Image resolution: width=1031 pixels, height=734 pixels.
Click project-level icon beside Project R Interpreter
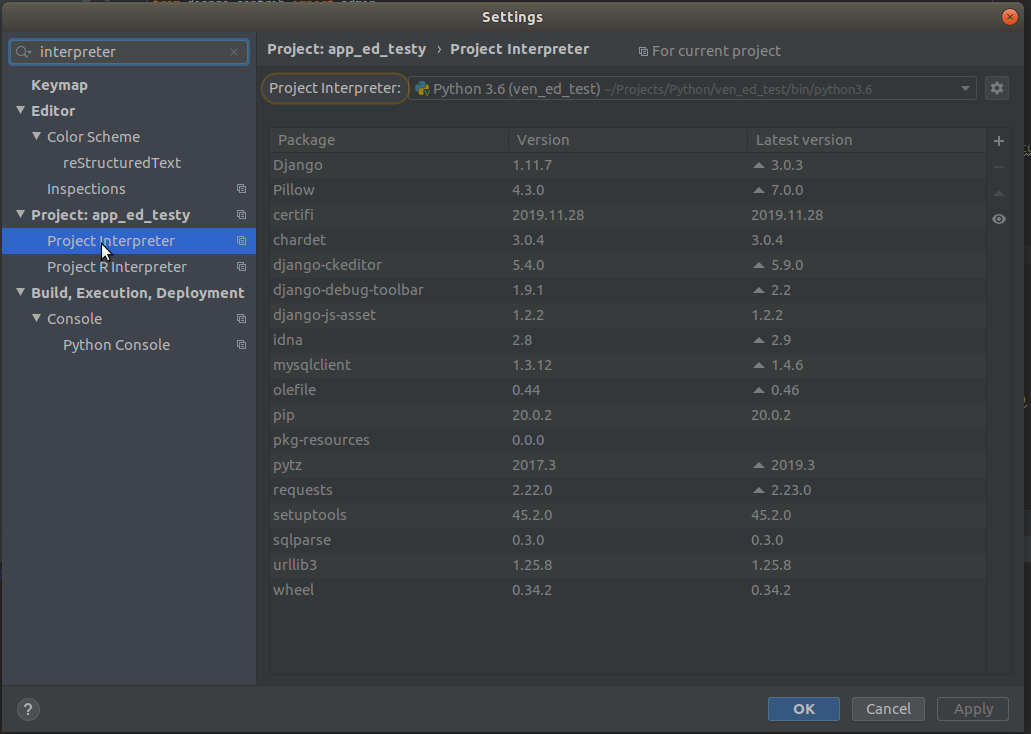[241, 266]
